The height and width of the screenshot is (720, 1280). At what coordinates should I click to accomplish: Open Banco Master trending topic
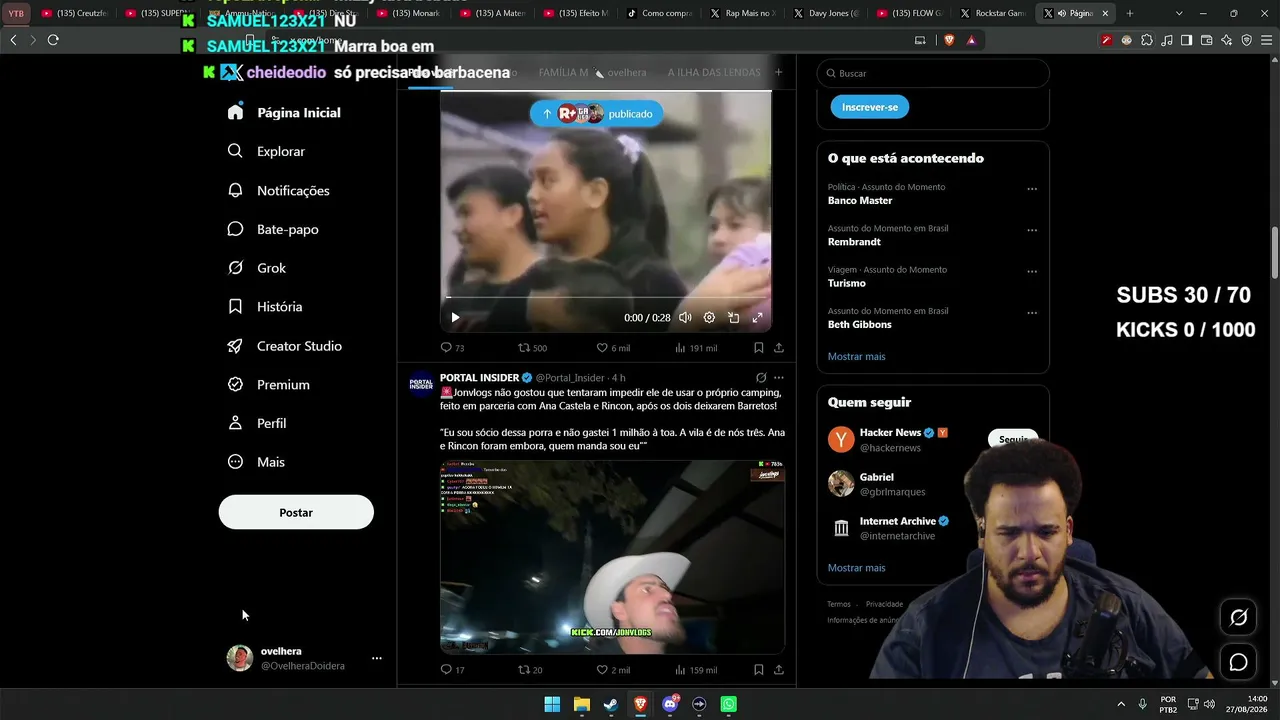coord(860,201)
